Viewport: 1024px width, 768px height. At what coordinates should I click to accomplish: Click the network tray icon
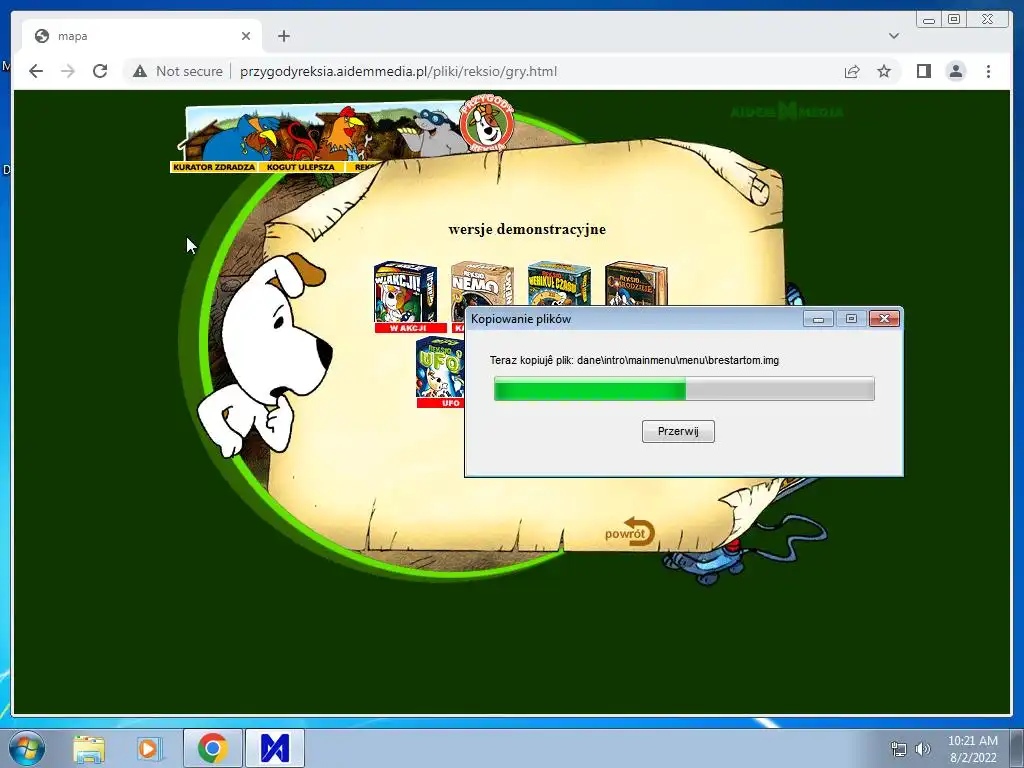pyautogui.click(x=899, y=749)
